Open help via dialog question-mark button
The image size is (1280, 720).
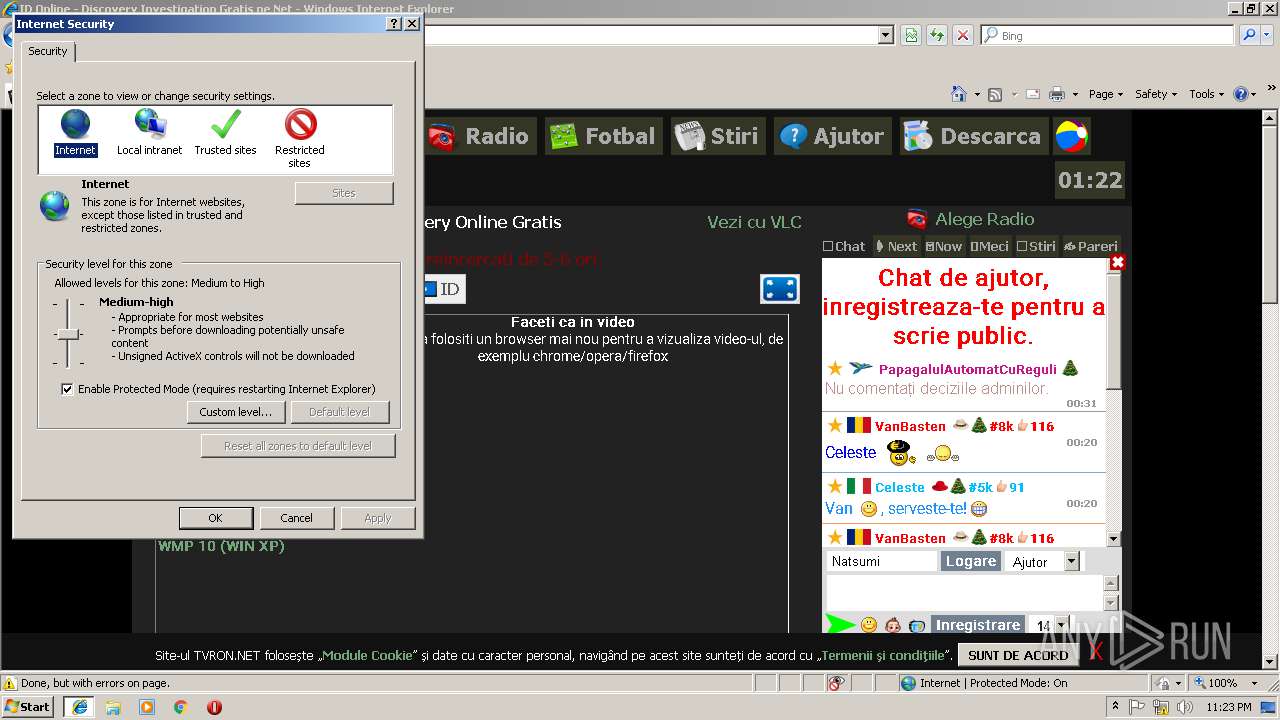393,23
